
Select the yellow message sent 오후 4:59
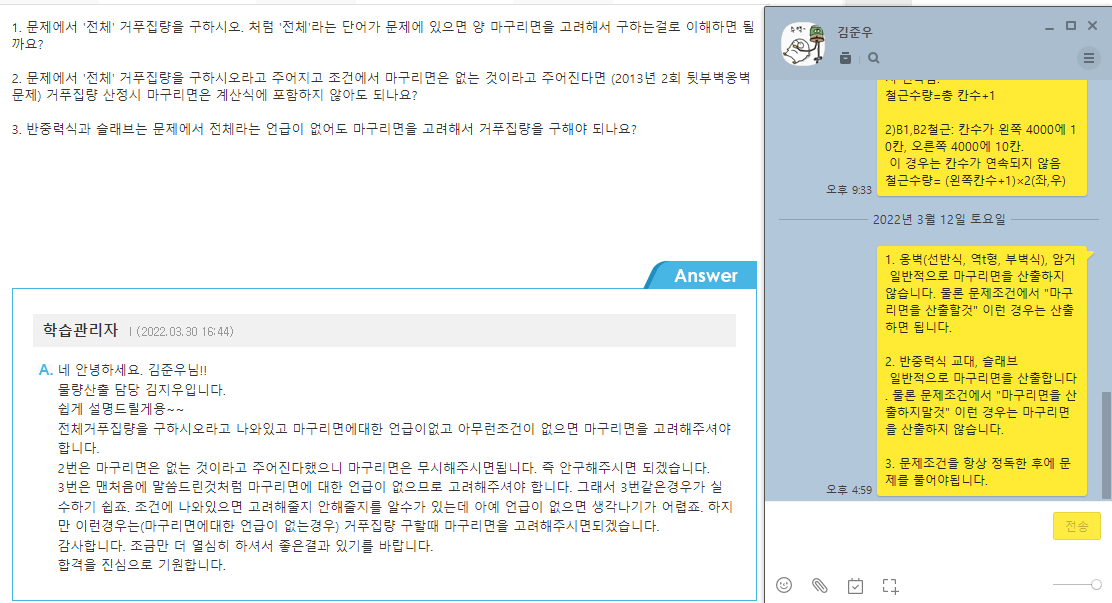982,370
